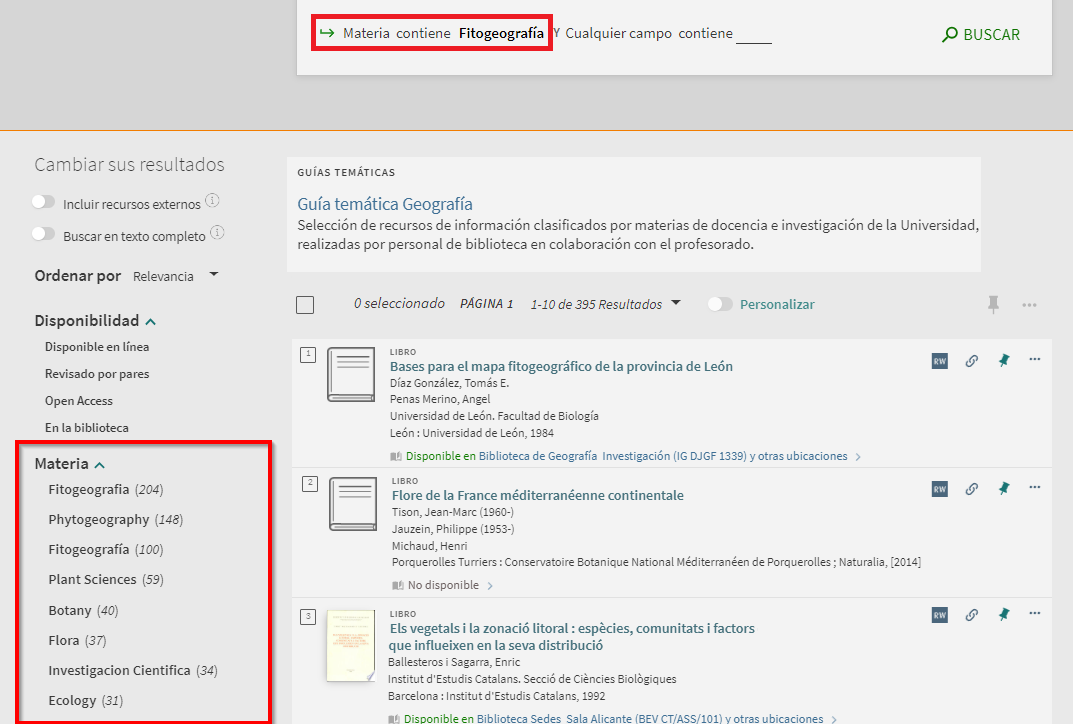
Task: Collapse the Materia facet section
Action: [100, 465]
